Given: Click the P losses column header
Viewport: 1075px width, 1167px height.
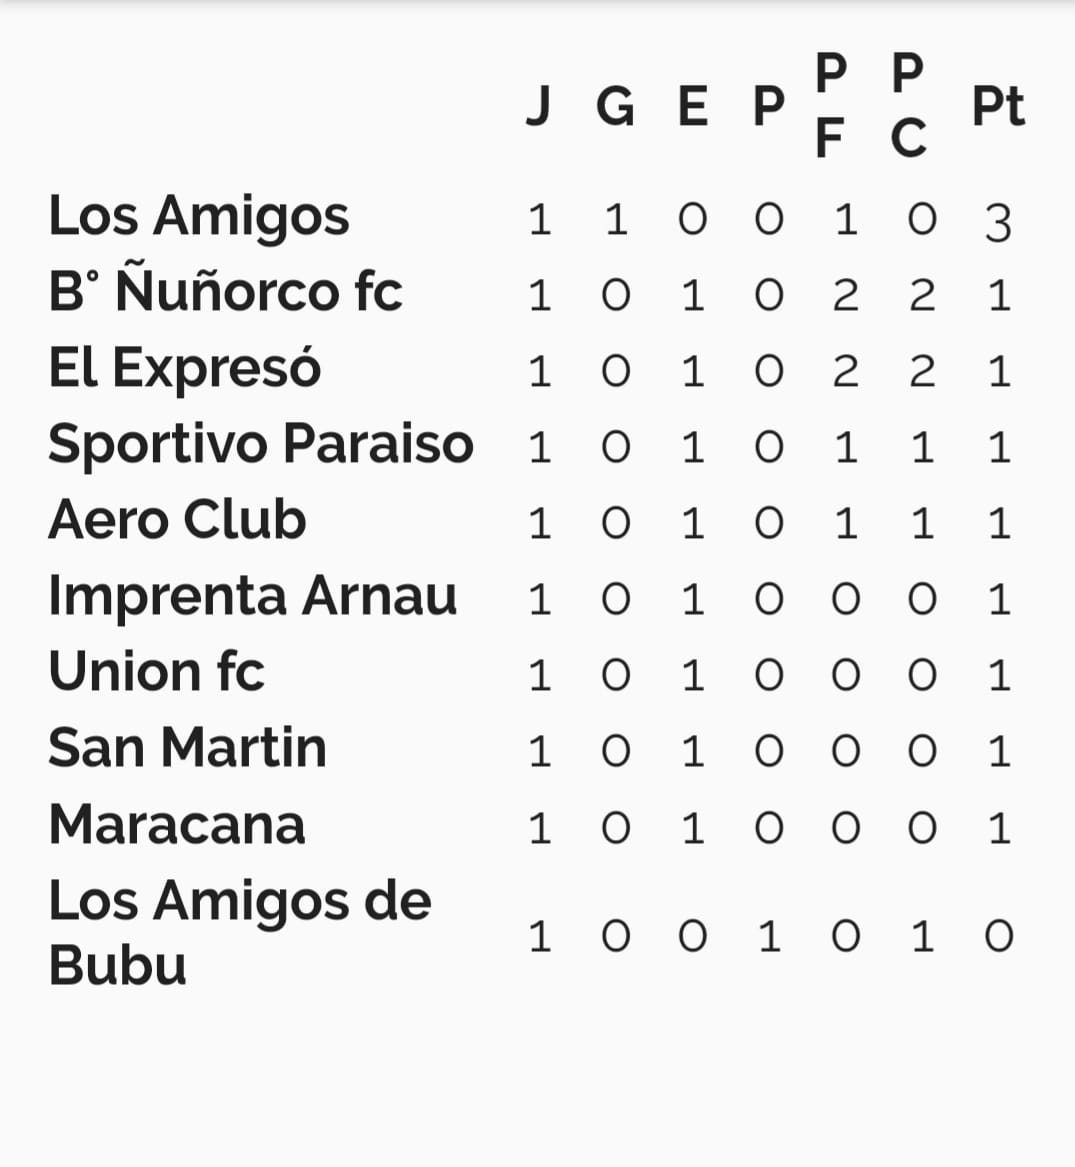Looking at the screenshot, I should point(769,106).
